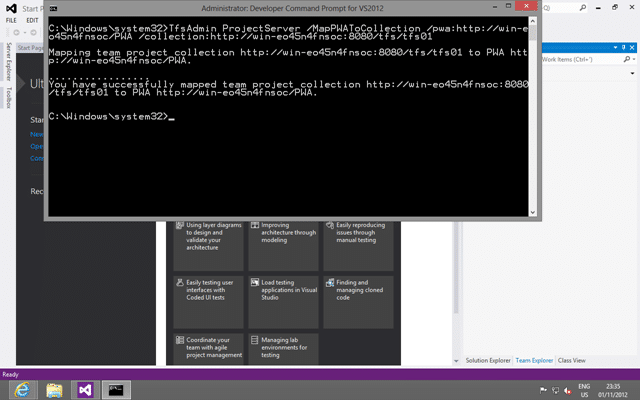This screenshot has height=400, width=640.
Task: Open the layer diagrams architecture video tile
Action: [209, 245]
